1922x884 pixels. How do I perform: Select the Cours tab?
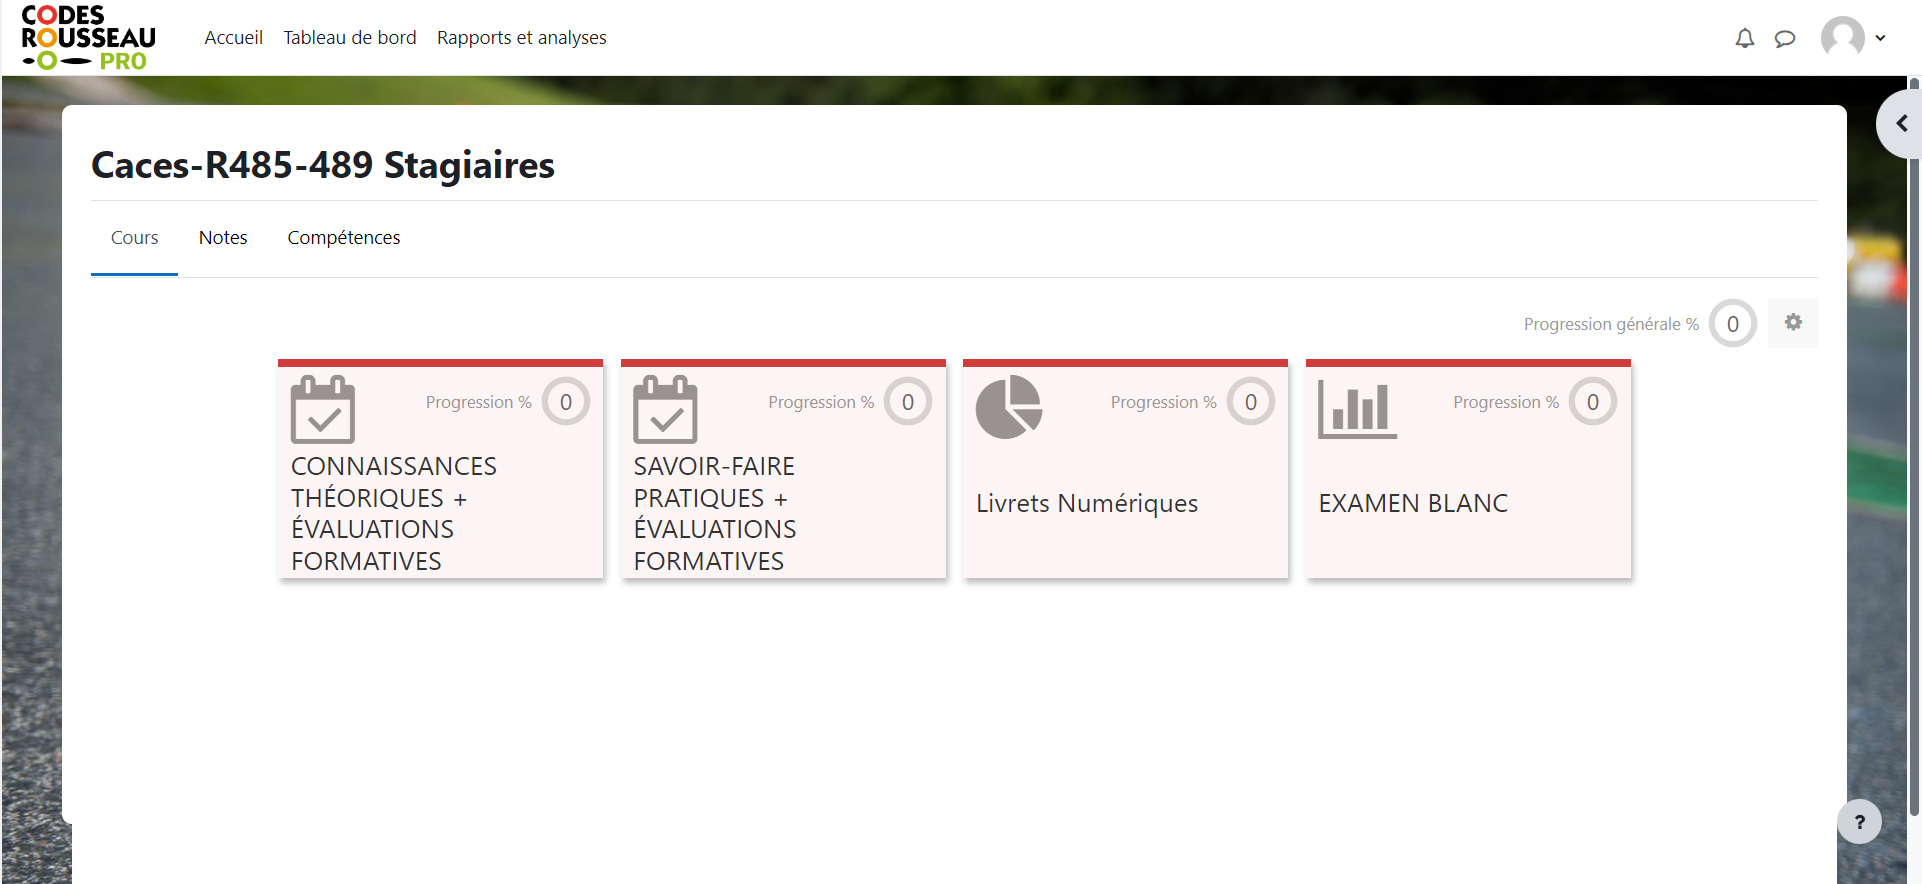pos(134,238)
